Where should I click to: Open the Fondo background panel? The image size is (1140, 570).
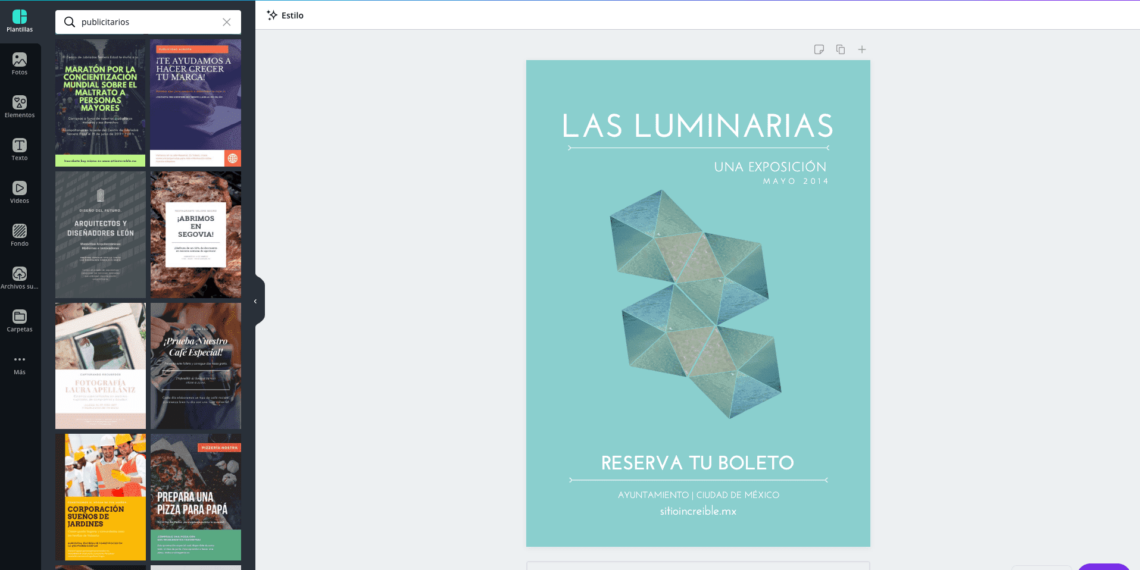tap(20, 236)
